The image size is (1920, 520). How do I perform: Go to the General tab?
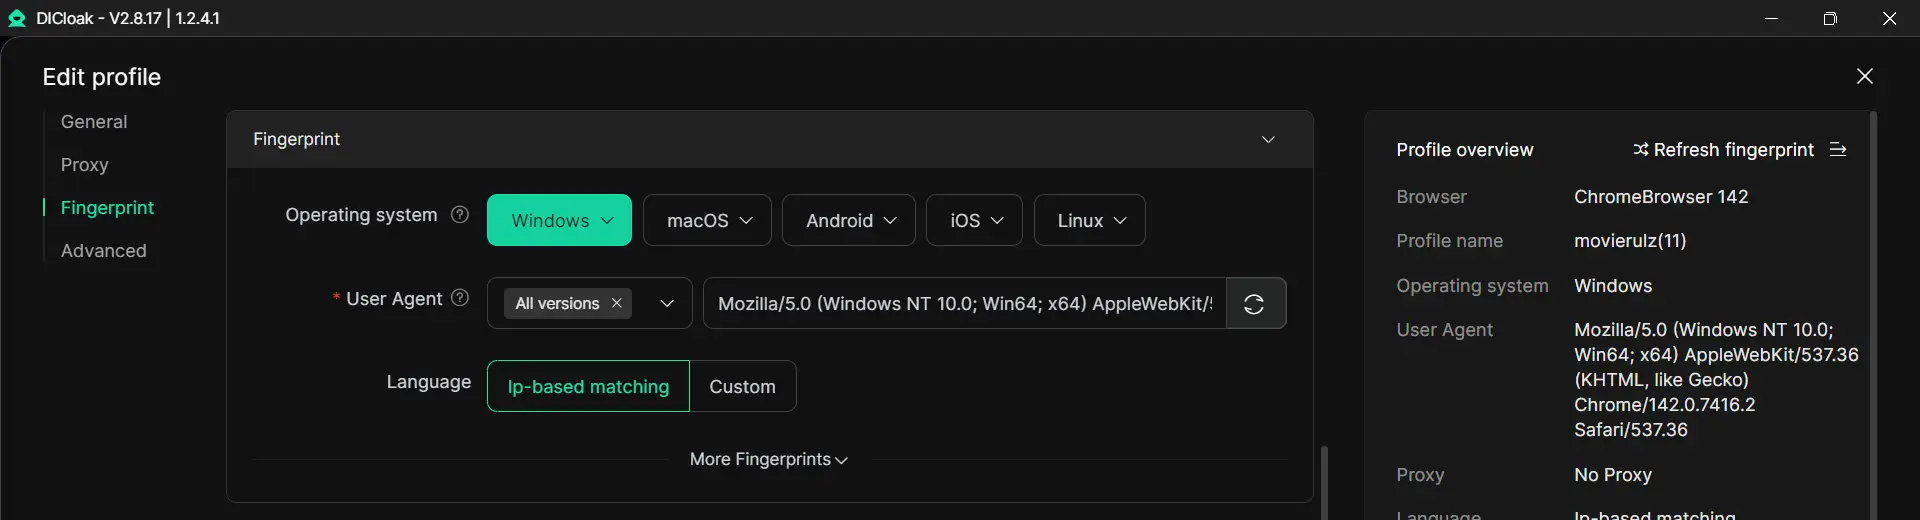point(94,122)
